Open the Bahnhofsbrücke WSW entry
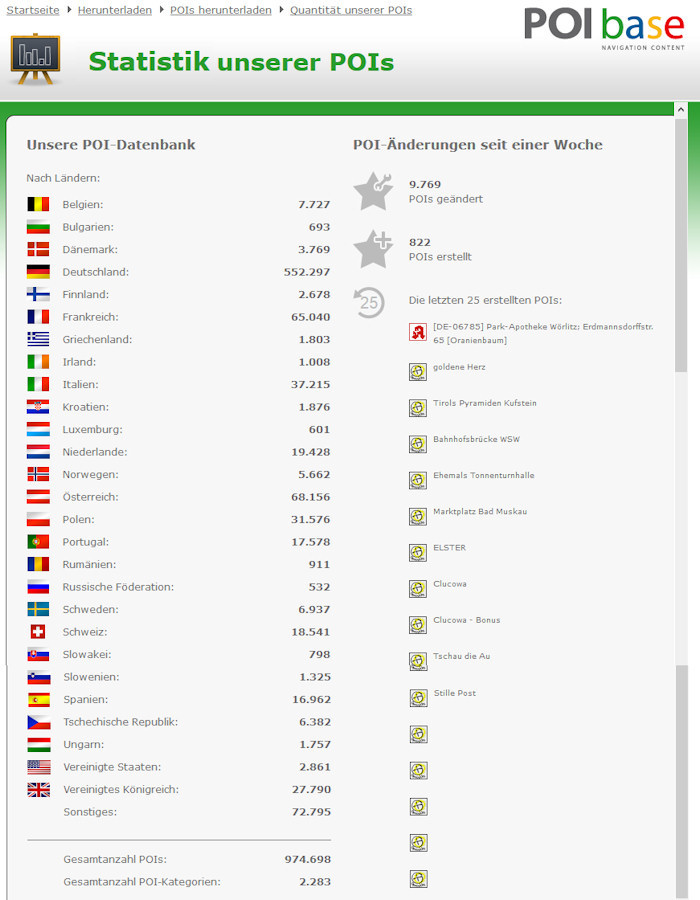 pyautogui.click(x=476, y=439)
